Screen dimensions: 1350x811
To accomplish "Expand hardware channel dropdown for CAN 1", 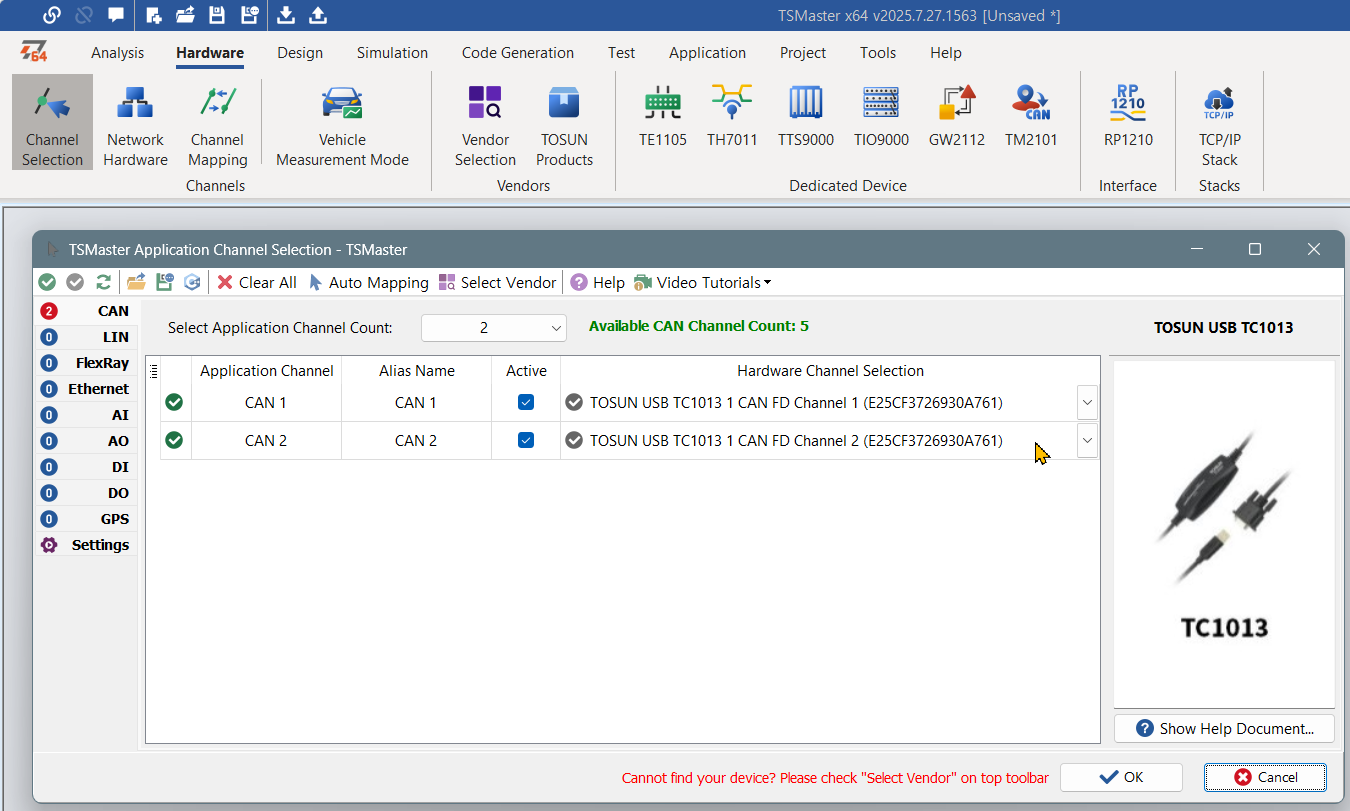I will 1088,403.
